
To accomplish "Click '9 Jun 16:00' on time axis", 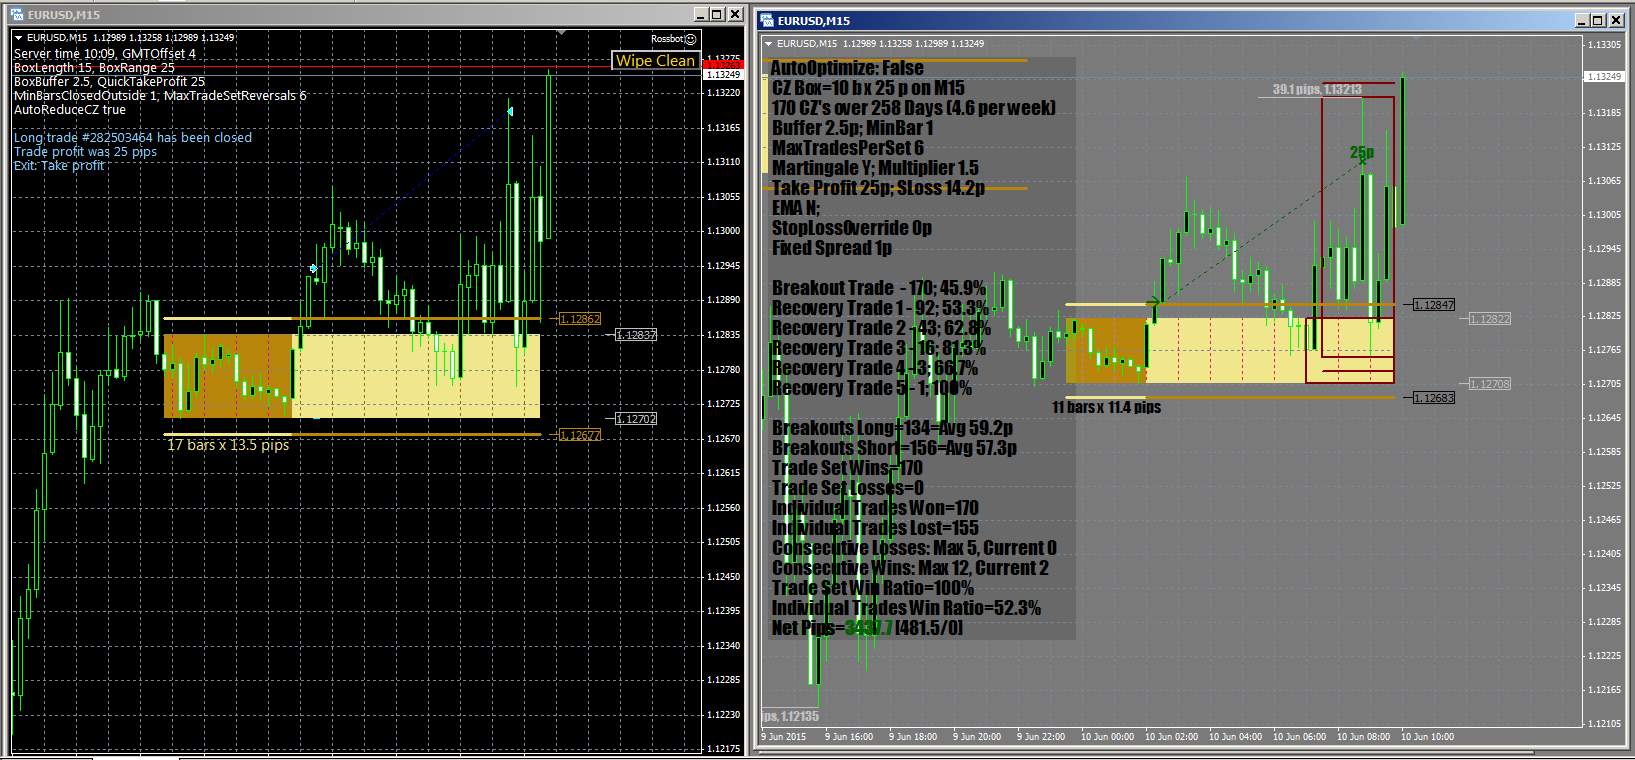I will coord(849,737).
